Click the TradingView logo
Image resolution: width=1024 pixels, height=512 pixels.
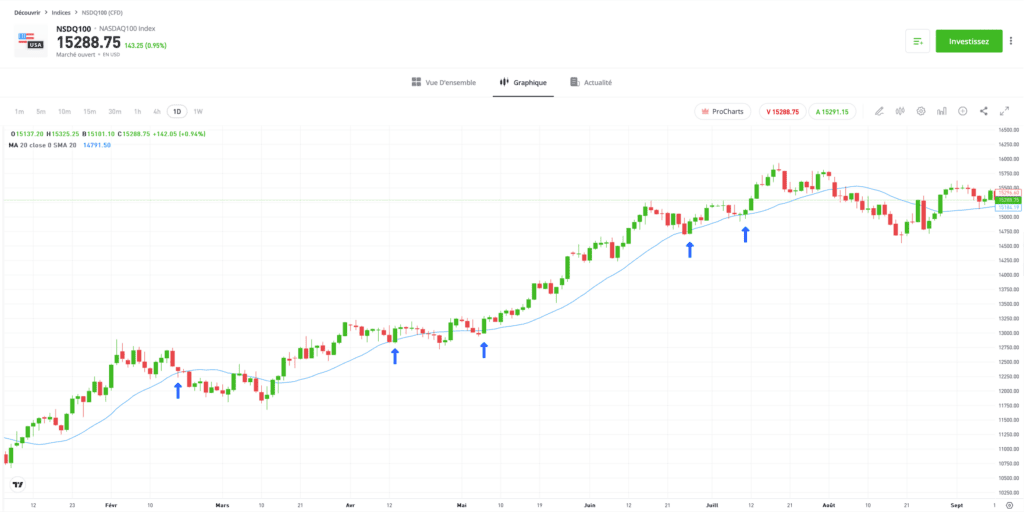tap(18, 484)
